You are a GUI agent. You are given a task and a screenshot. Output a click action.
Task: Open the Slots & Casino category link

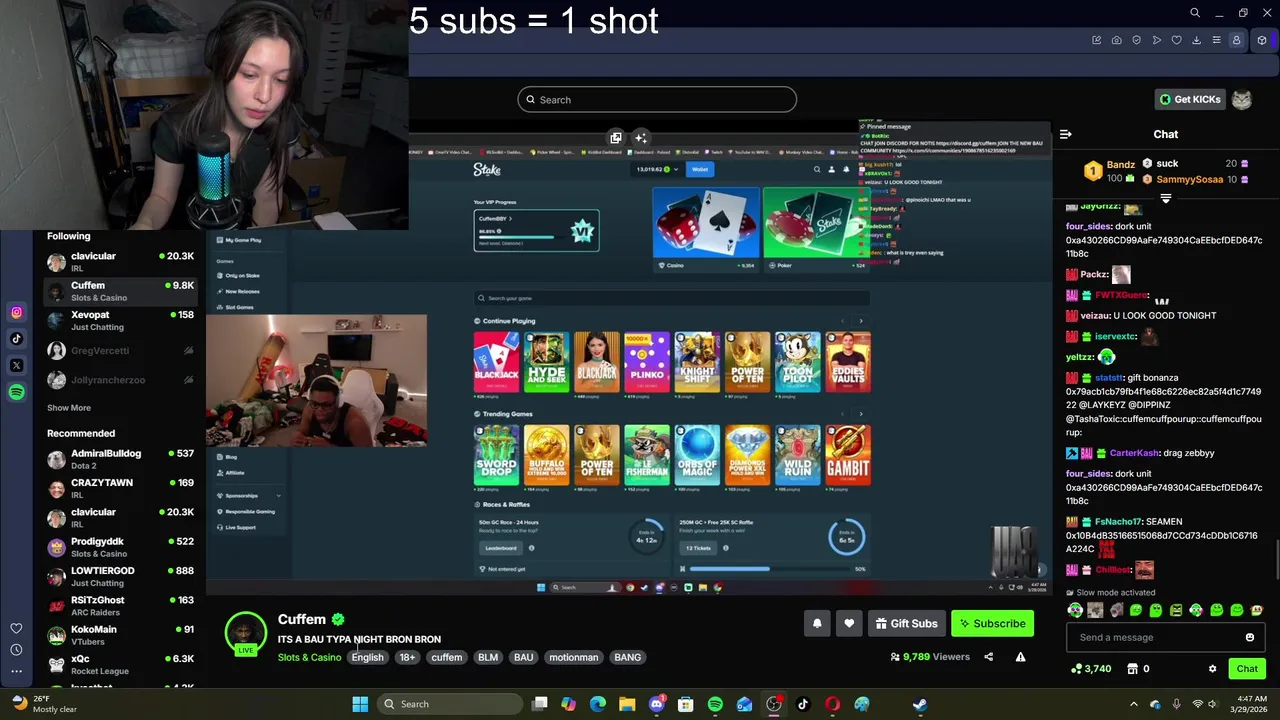[x=309, y=657]
